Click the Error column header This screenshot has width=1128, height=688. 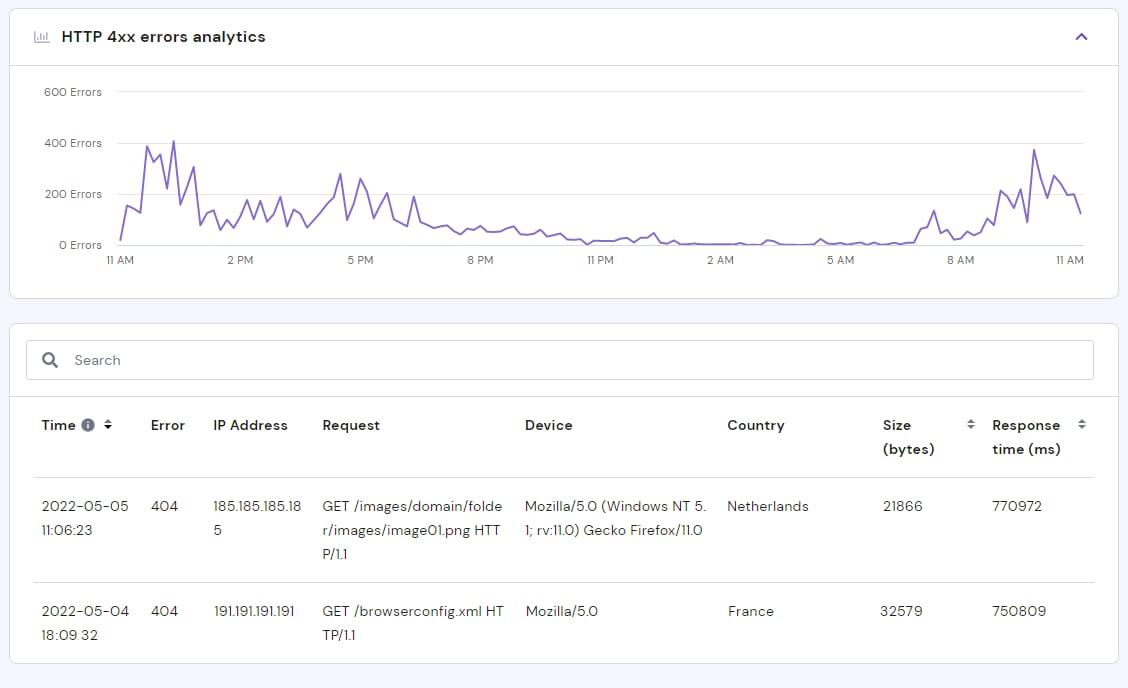167,425
